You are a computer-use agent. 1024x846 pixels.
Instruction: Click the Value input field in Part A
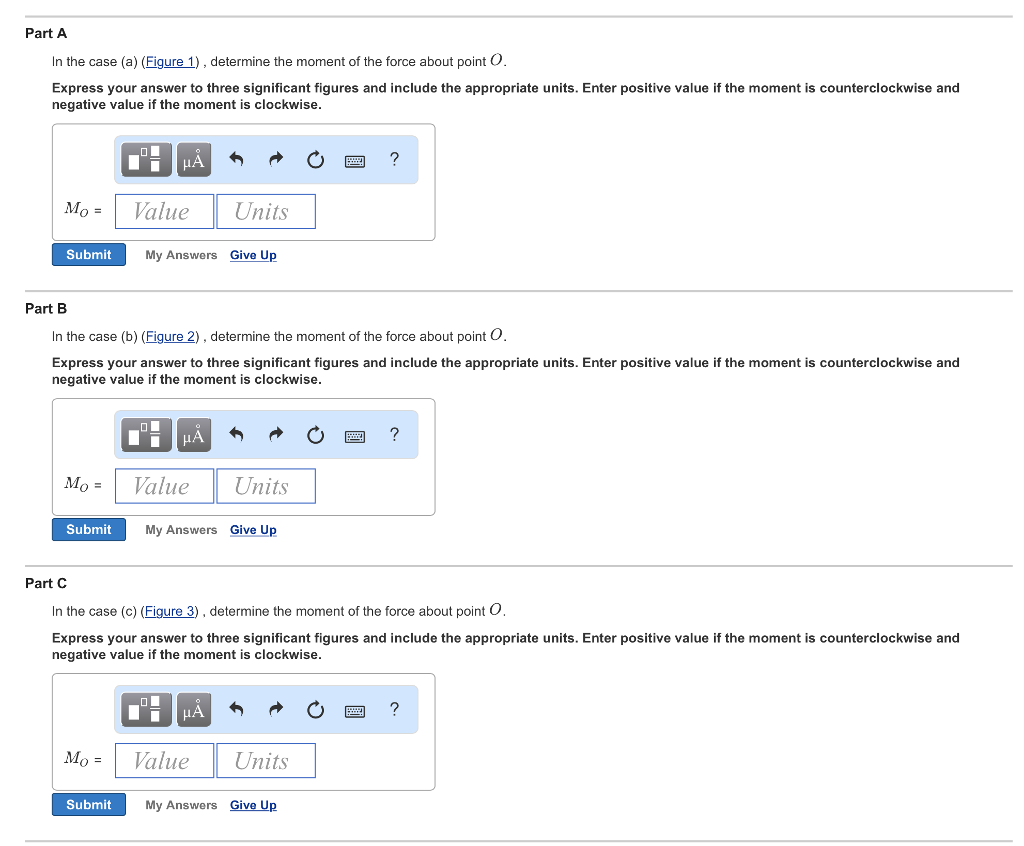pos(163,211)
